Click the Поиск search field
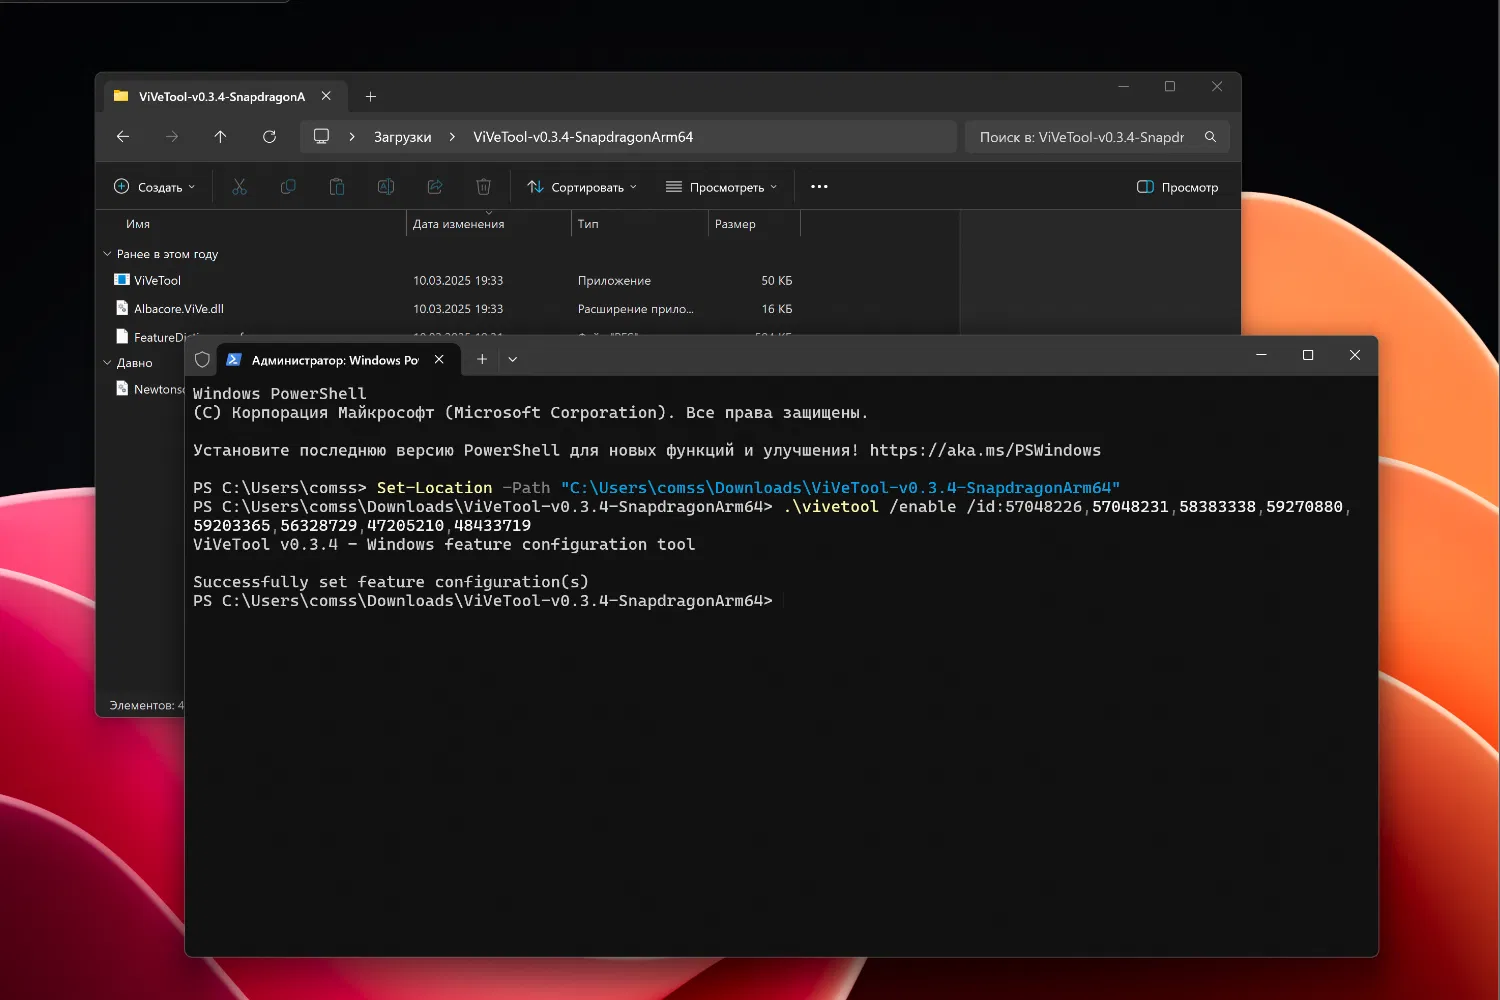Viewport: 1500px width, 1000px height. click(1082, 137)
